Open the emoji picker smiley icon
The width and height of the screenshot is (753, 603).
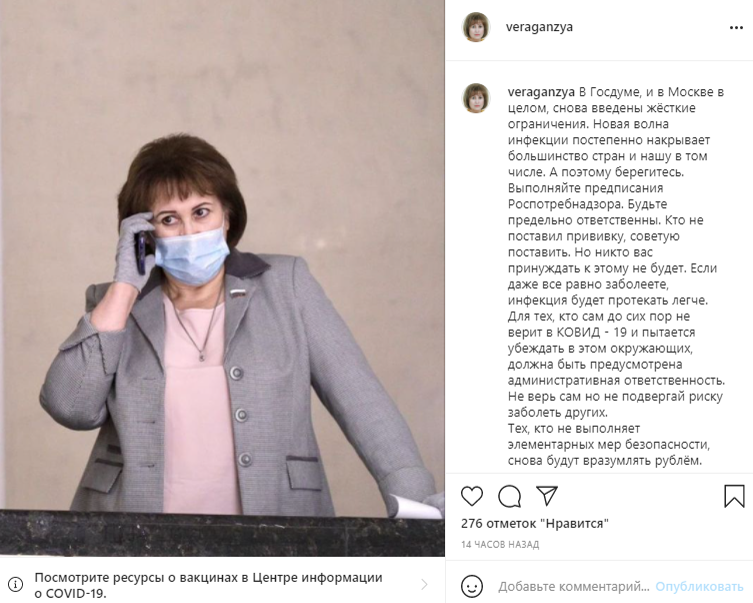coord(472,586)
